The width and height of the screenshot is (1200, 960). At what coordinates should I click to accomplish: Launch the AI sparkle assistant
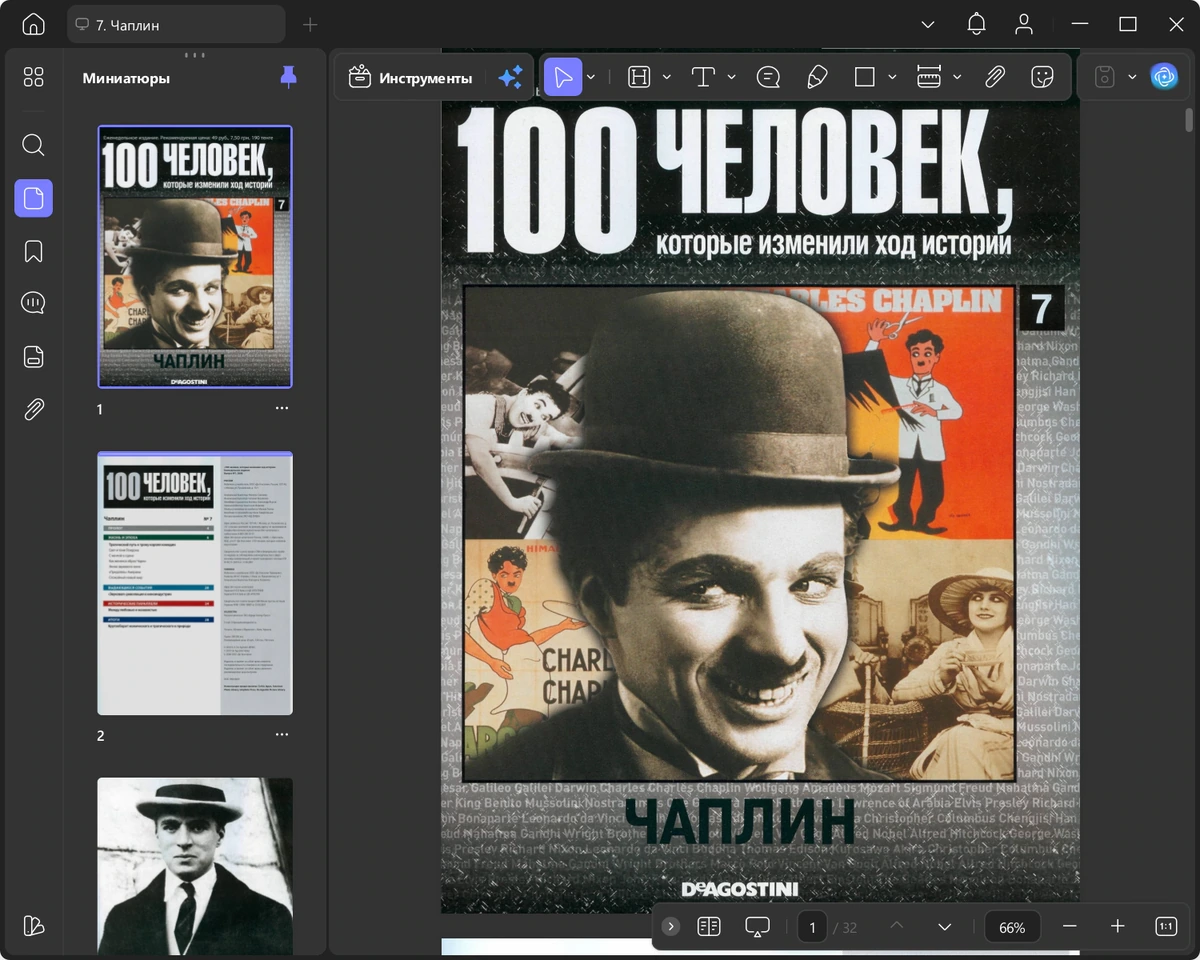510,77
